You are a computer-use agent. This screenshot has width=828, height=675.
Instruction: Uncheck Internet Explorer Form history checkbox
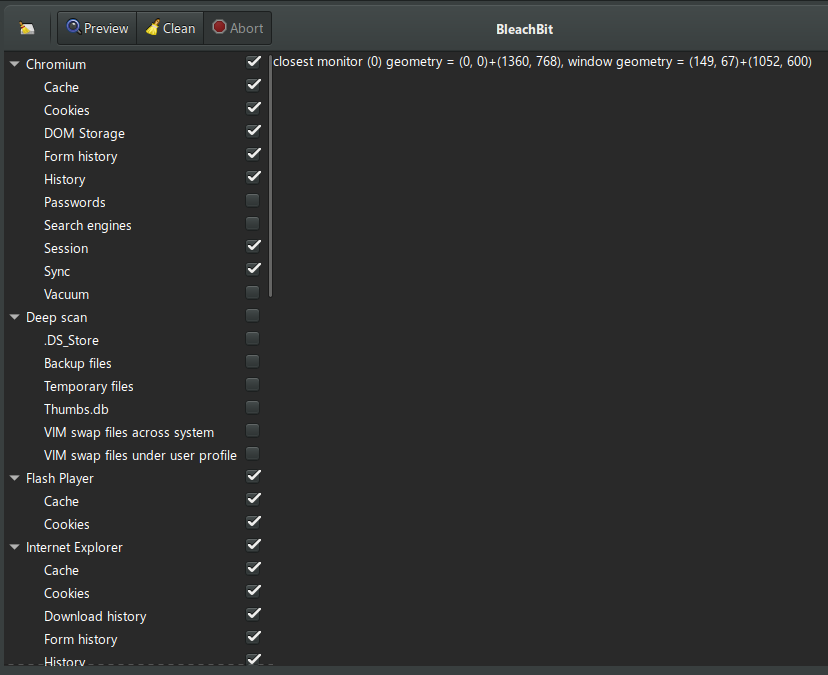point(253,637)
